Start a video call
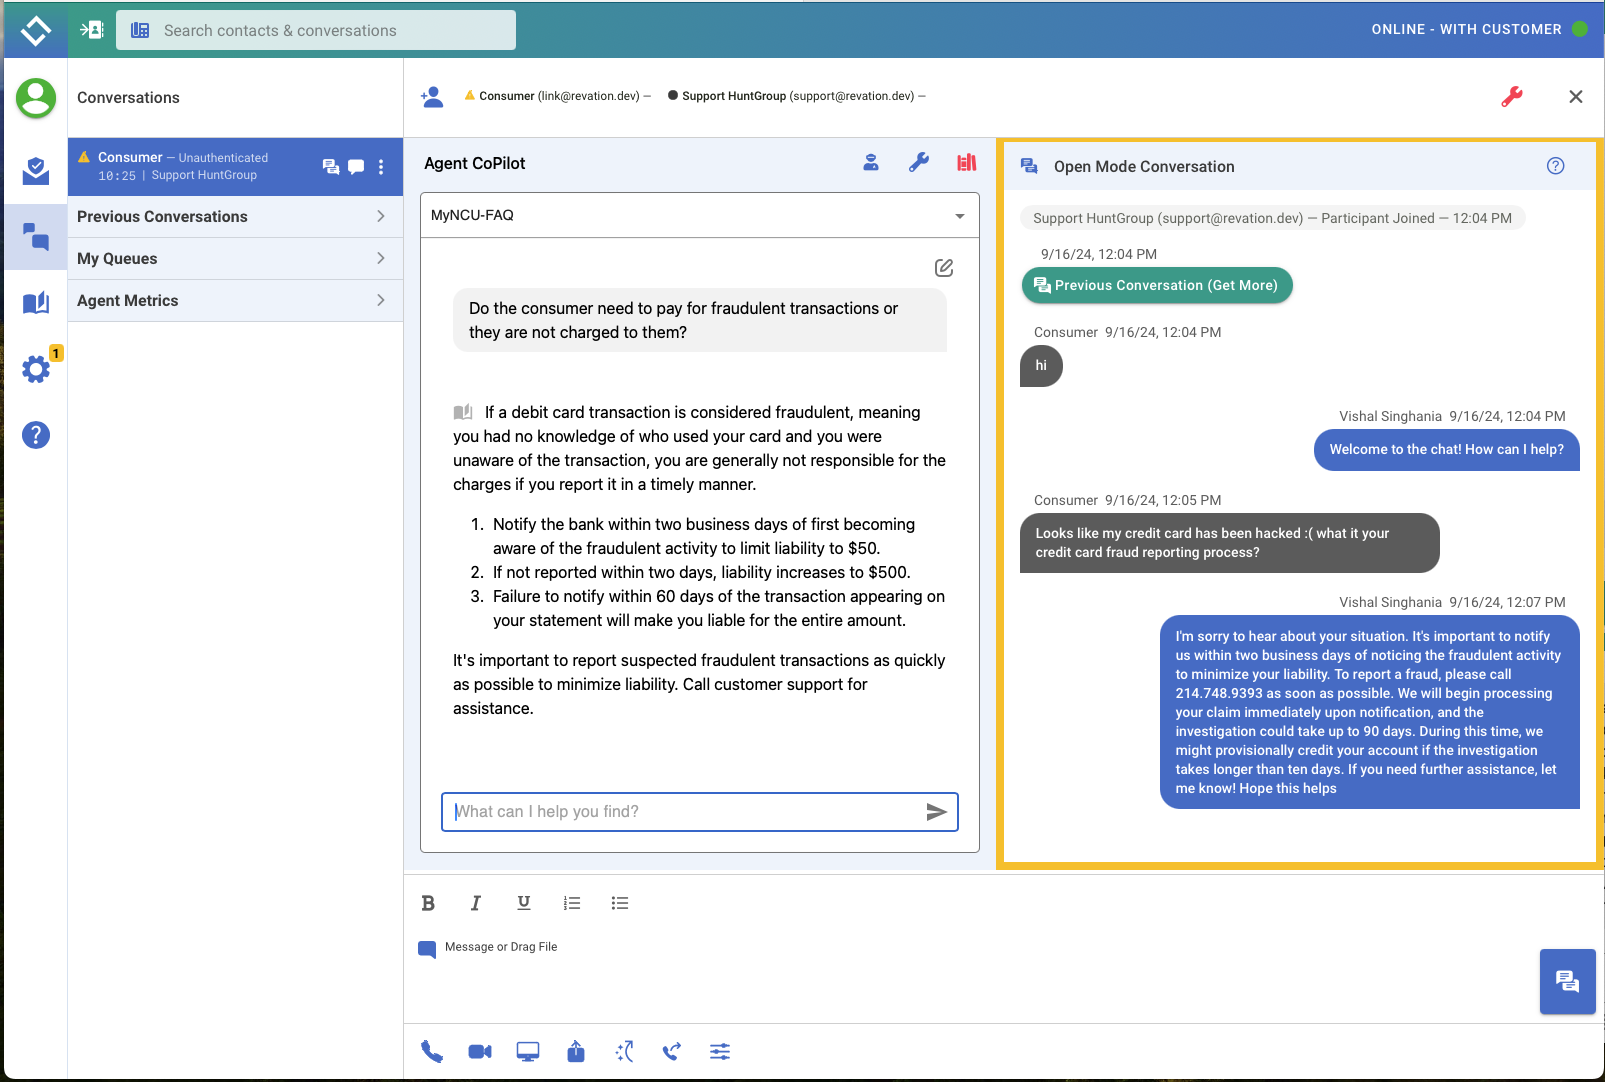1605x1082 pixels. (x=480, y=1051)
